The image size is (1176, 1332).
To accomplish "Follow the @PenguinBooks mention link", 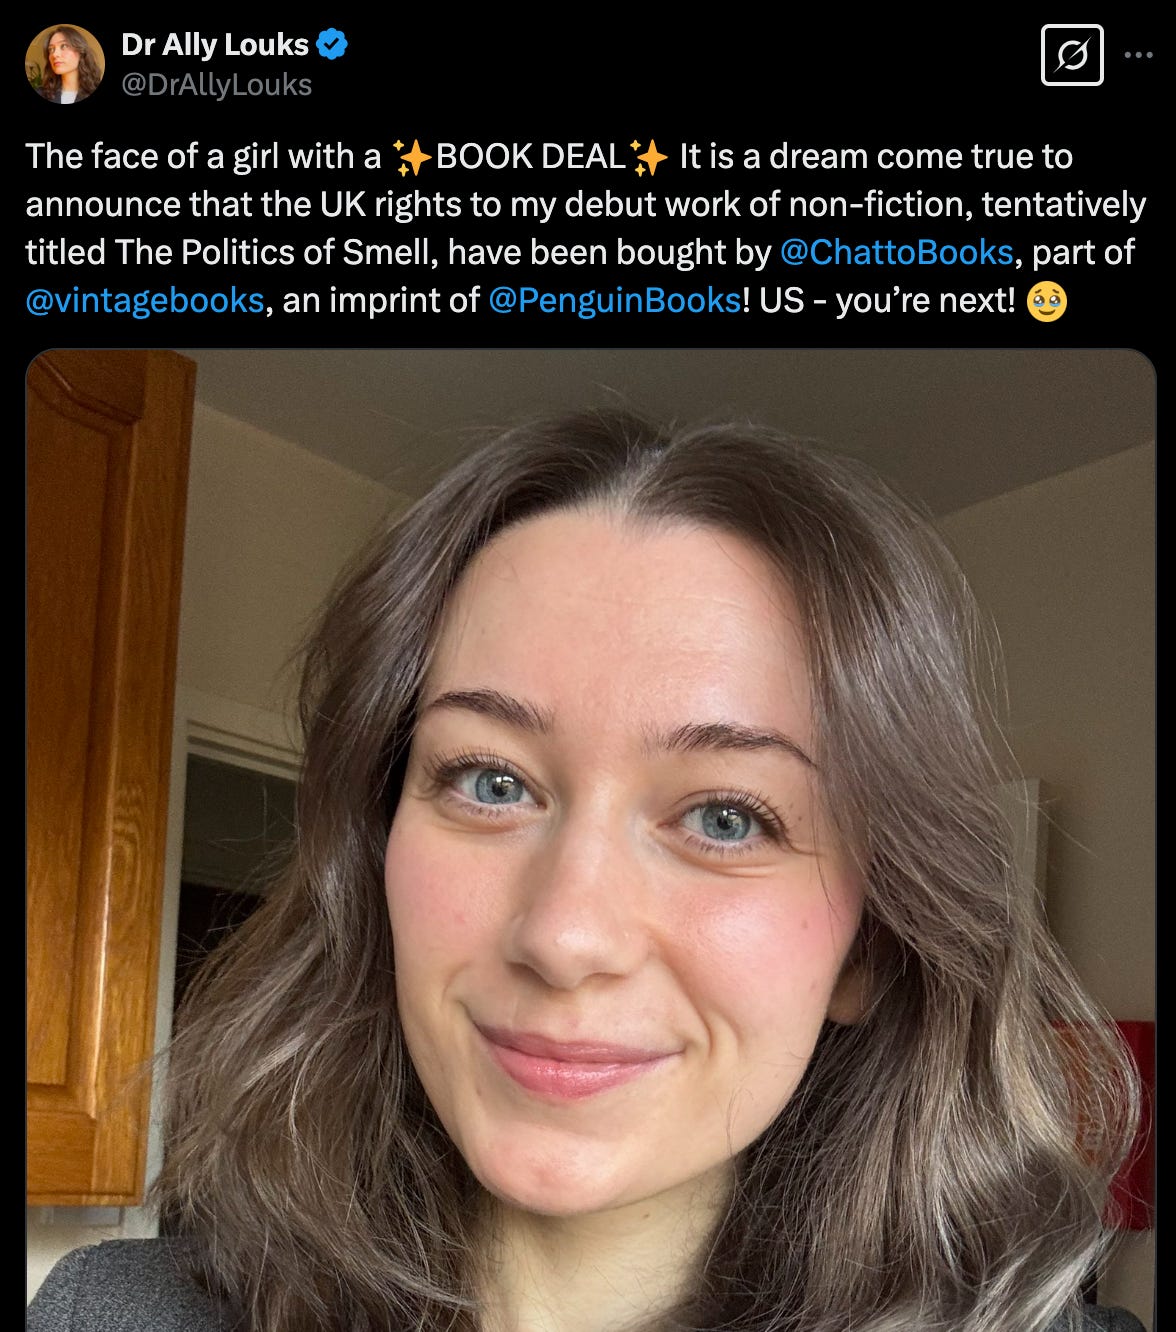I will (x=615, y=300).
